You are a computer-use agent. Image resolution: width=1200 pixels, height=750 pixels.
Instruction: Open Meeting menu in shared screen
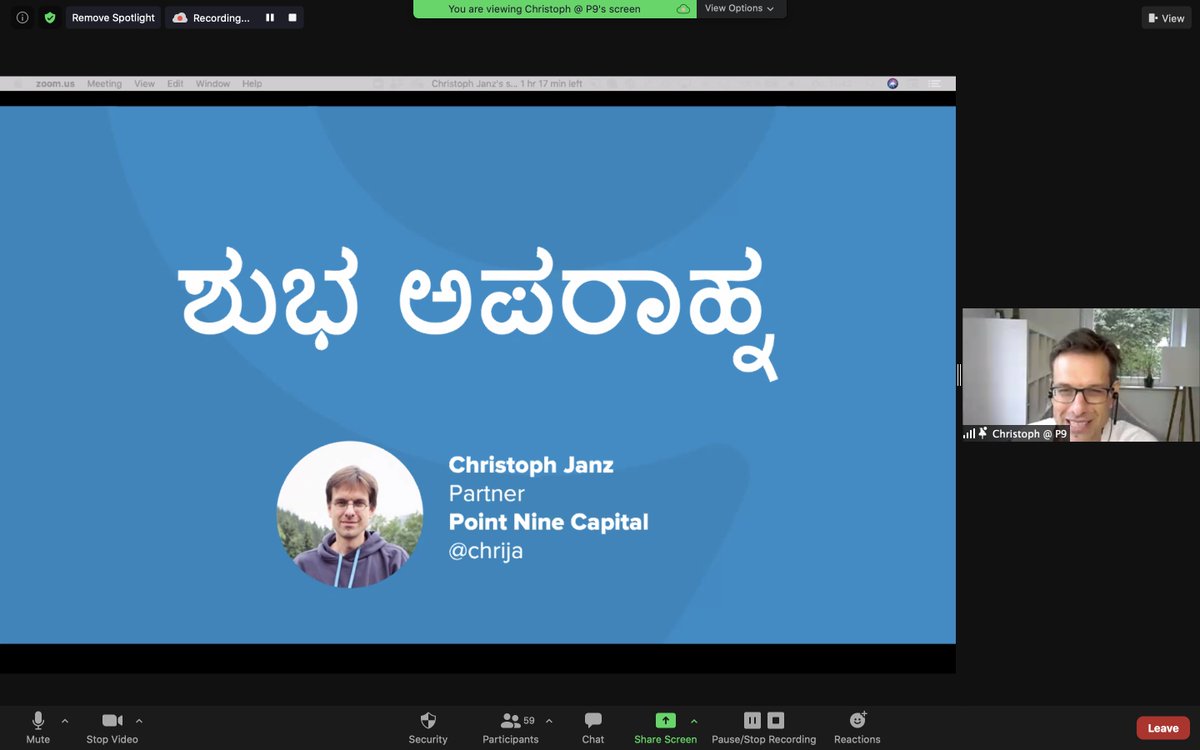pos(104,84)
